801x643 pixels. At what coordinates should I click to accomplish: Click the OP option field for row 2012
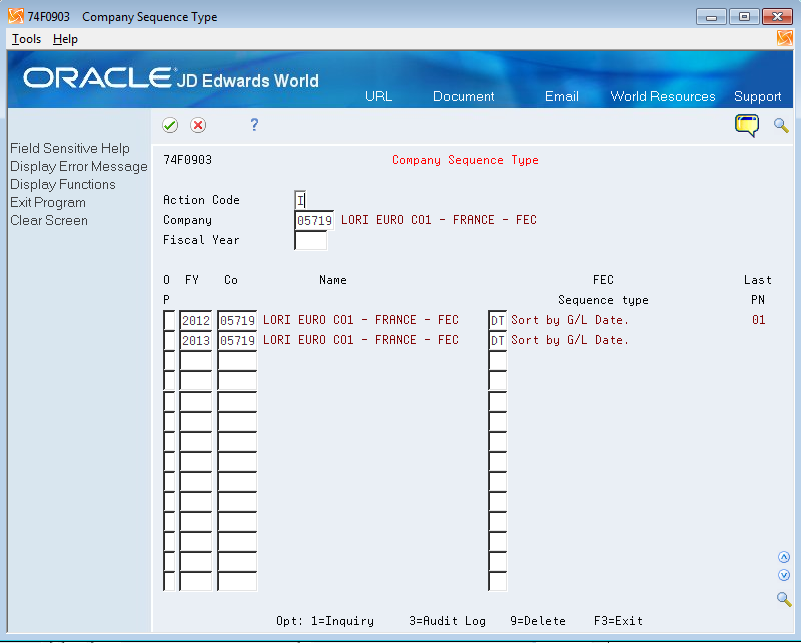point(169,320)
